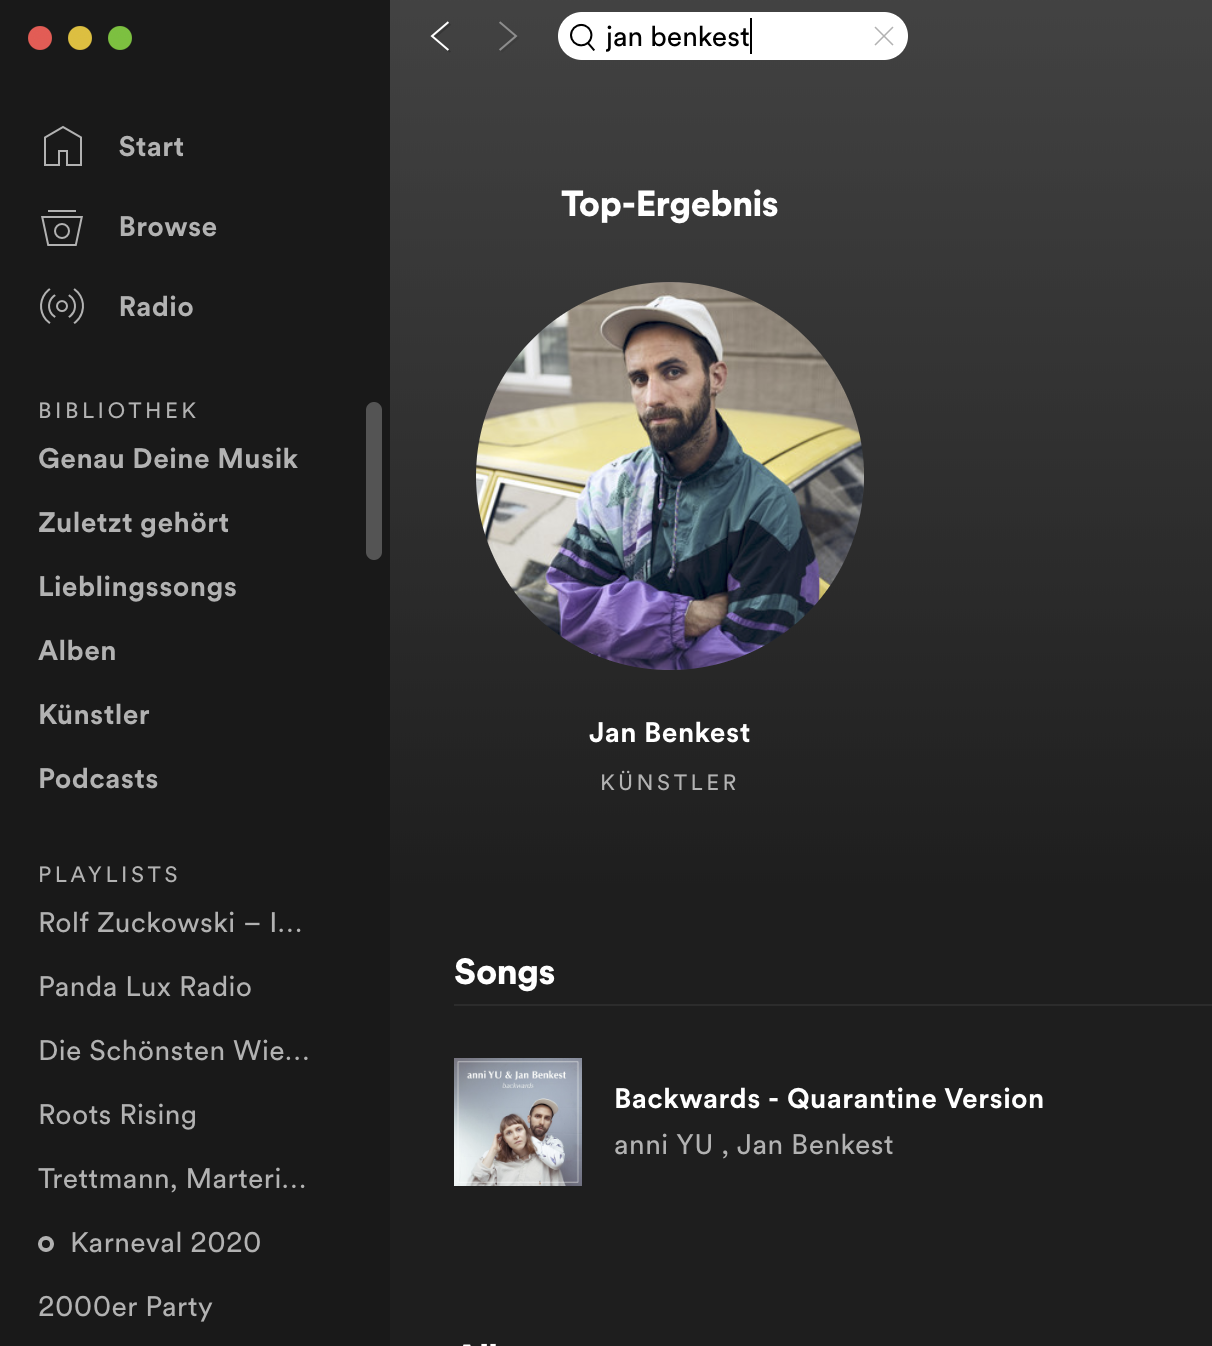The height and width of the screenshot is (1346, 1212).
Task: Open the Roots Rising playlist
Action: [x=117, y=1114]
